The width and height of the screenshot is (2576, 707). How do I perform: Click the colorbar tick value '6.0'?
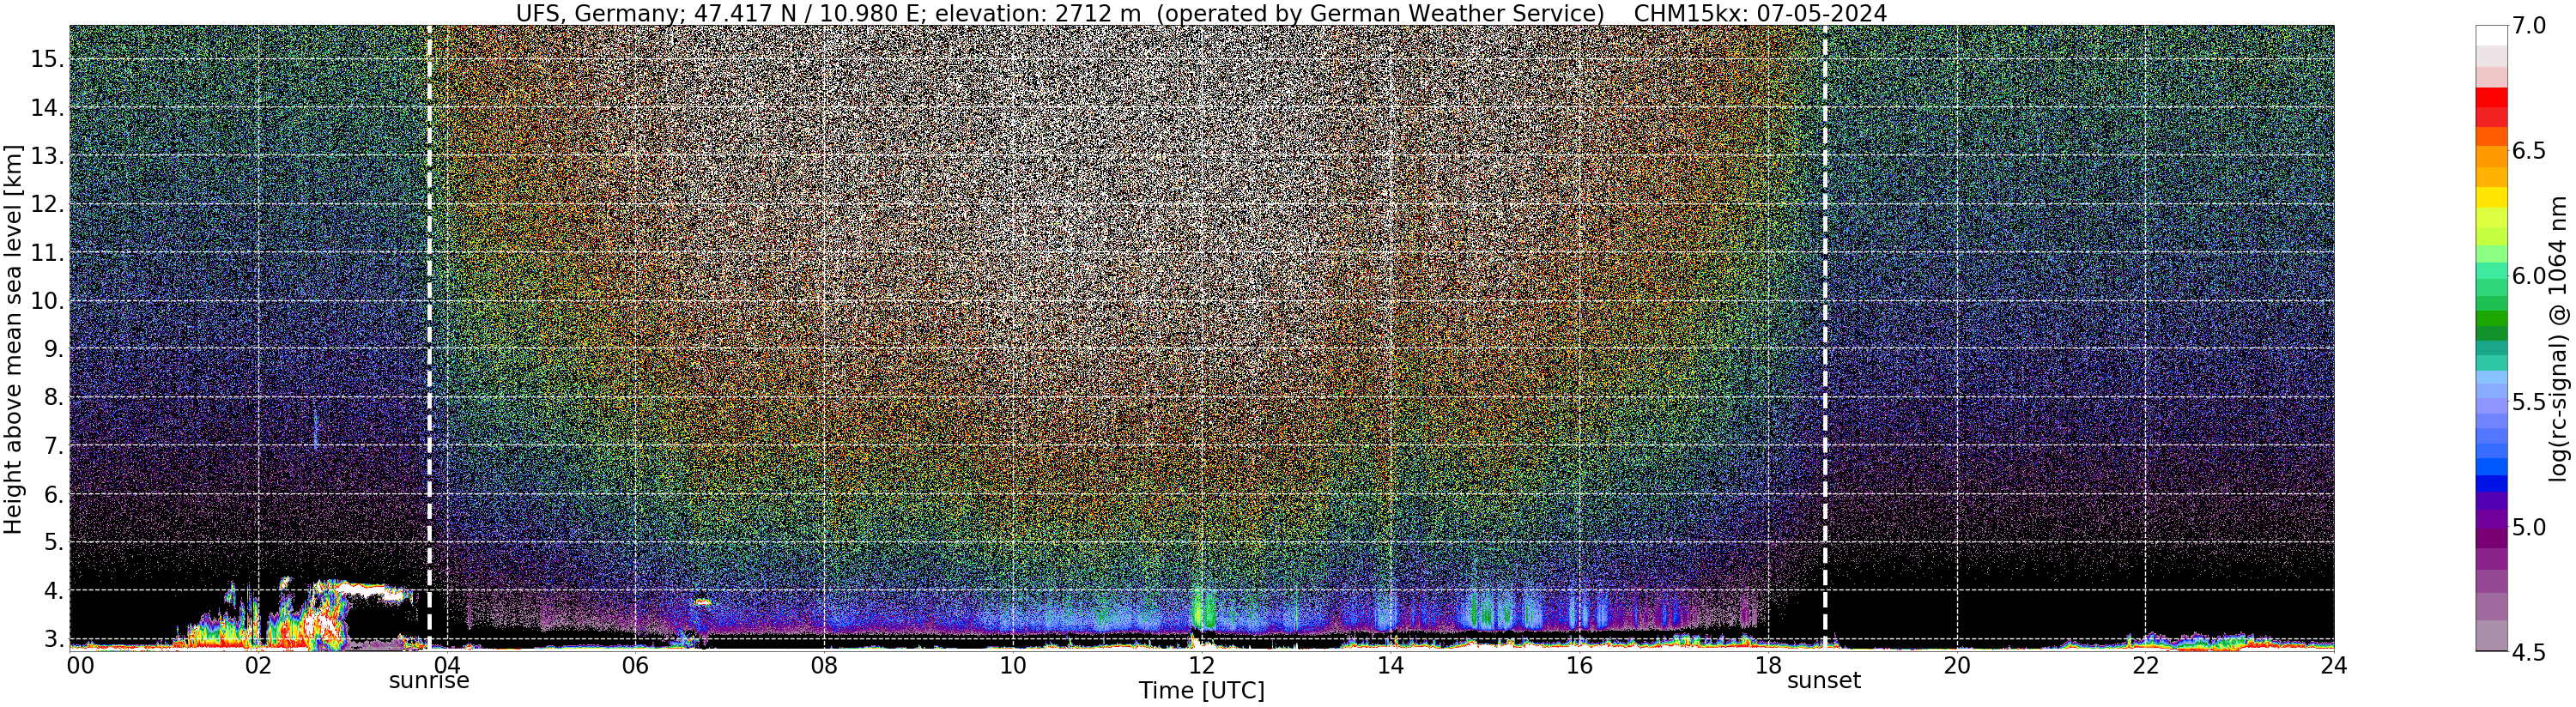[2528, 276]
